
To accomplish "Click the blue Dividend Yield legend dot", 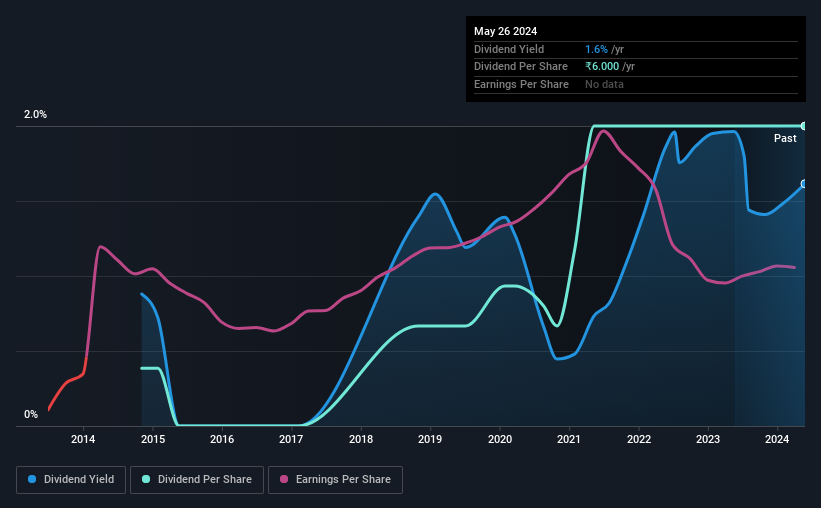I will click(32, 479).
